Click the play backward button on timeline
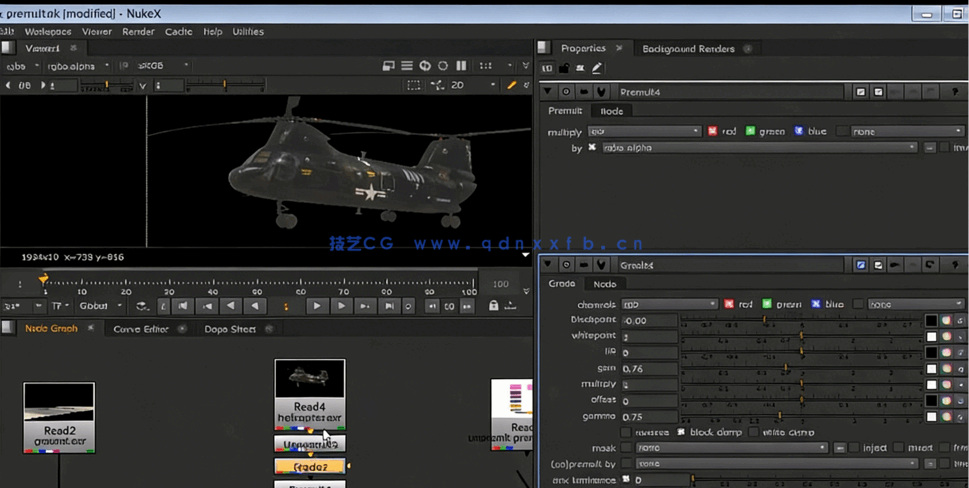The height and width of the screenshot is (488, 969). [255, 306]
